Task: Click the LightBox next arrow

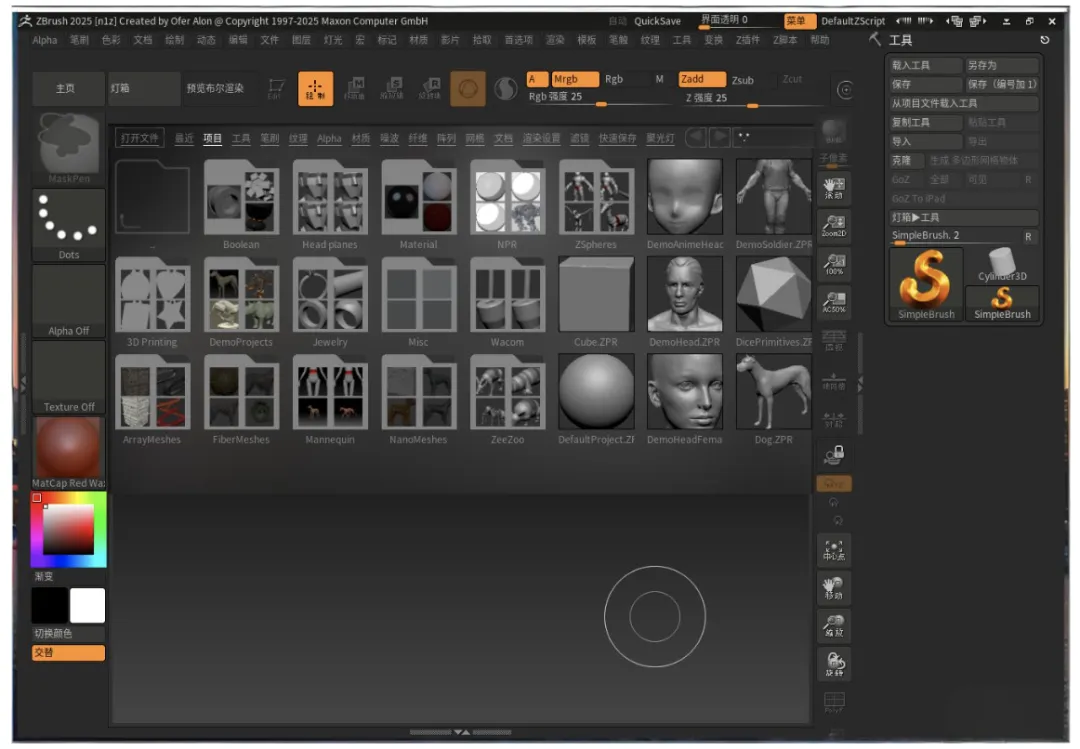Action: click(719, 137)
